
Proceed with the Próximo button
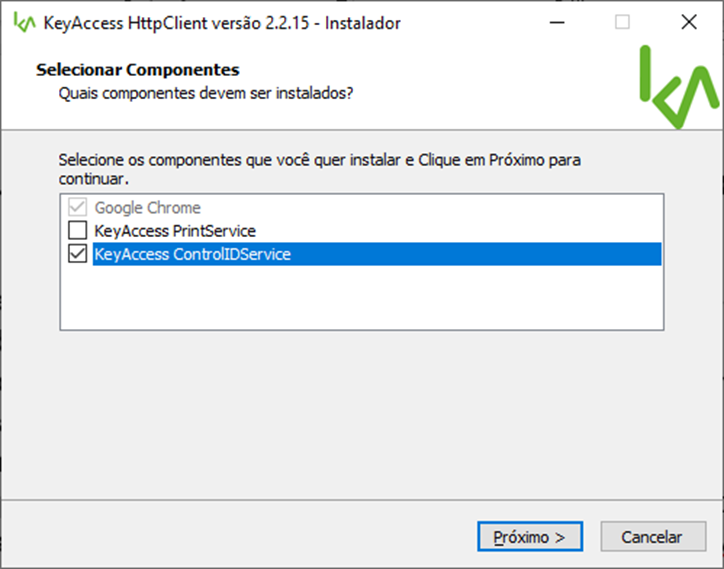coord(530,537)
